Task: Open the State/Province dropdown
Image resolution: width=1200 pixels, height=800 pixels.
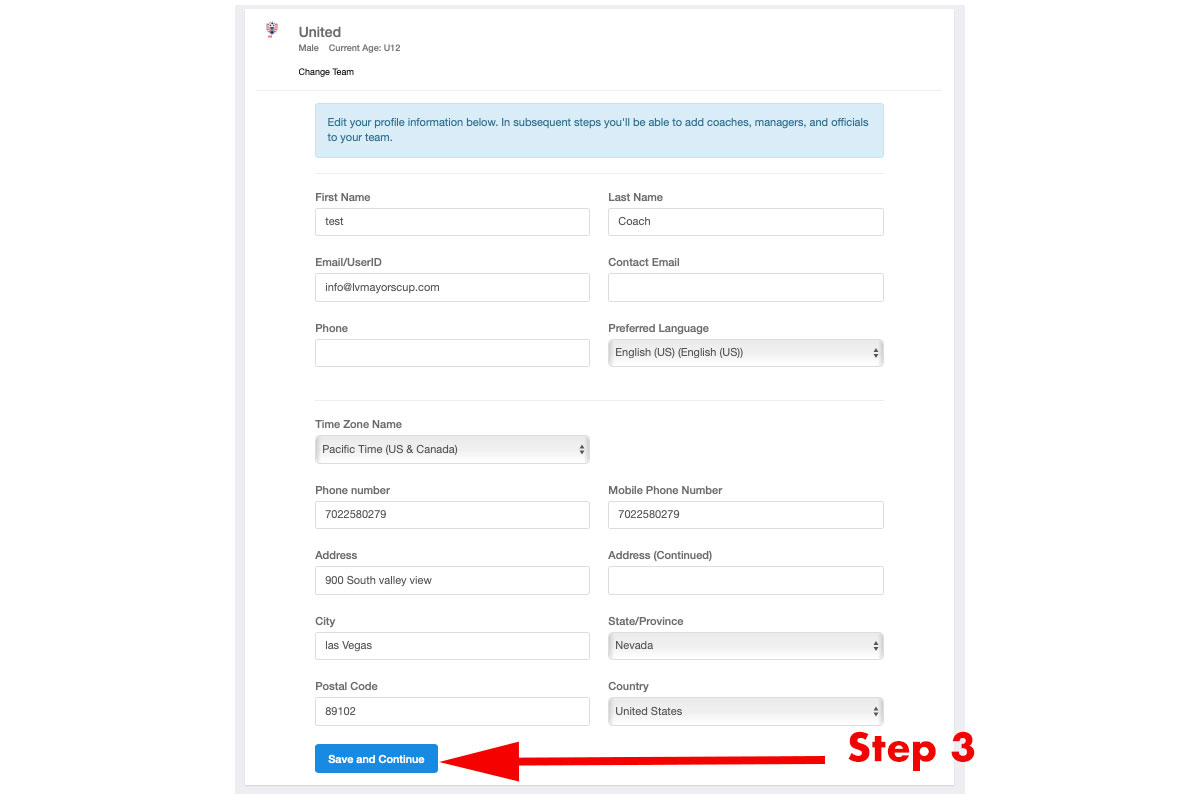Action: (745, 646)
